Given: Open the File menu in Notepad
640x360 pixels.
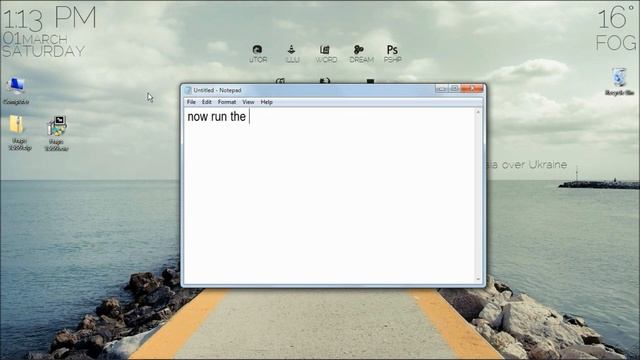Looking at the screenshot, I should pos(191,102).
